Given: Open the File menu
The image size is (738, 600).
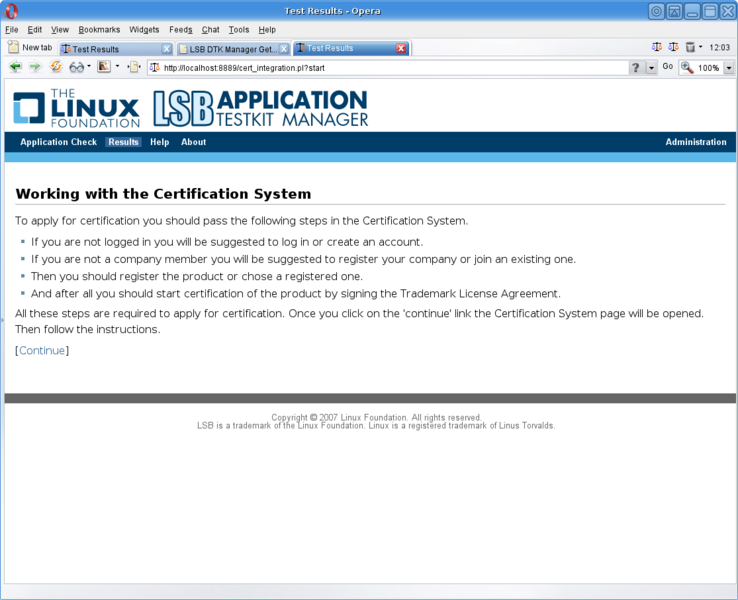Looking at the screenshot, I should 12,30.
